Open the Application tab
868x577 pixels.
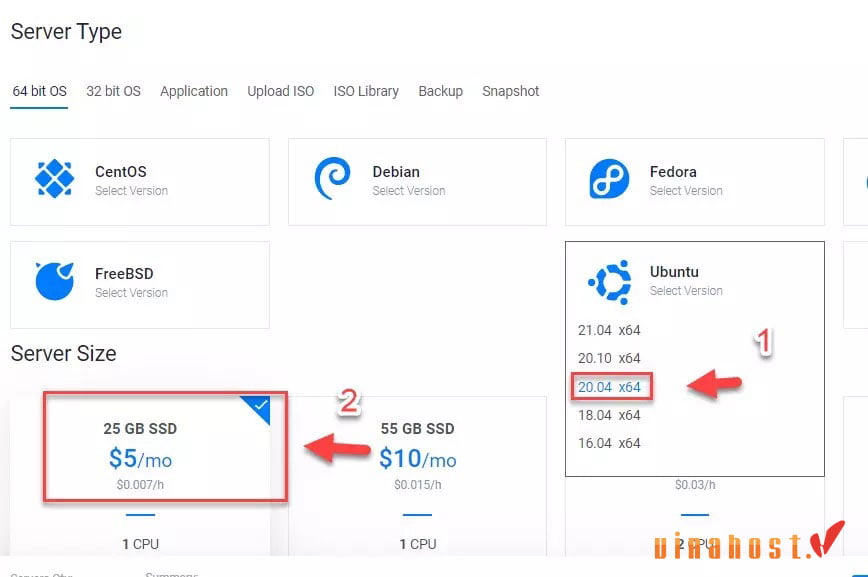(194, 91)
